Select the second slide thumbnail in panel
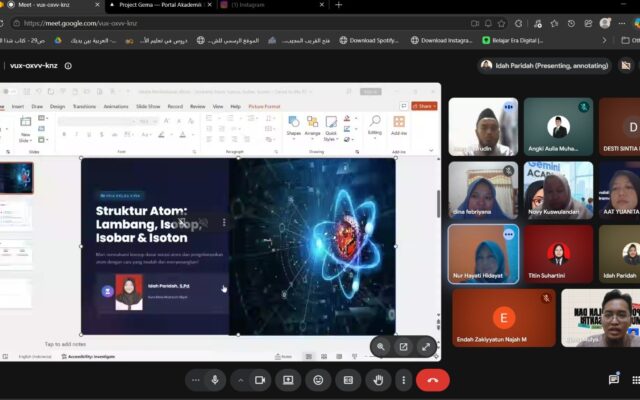640x400 pixels. [x=16, y=215]
